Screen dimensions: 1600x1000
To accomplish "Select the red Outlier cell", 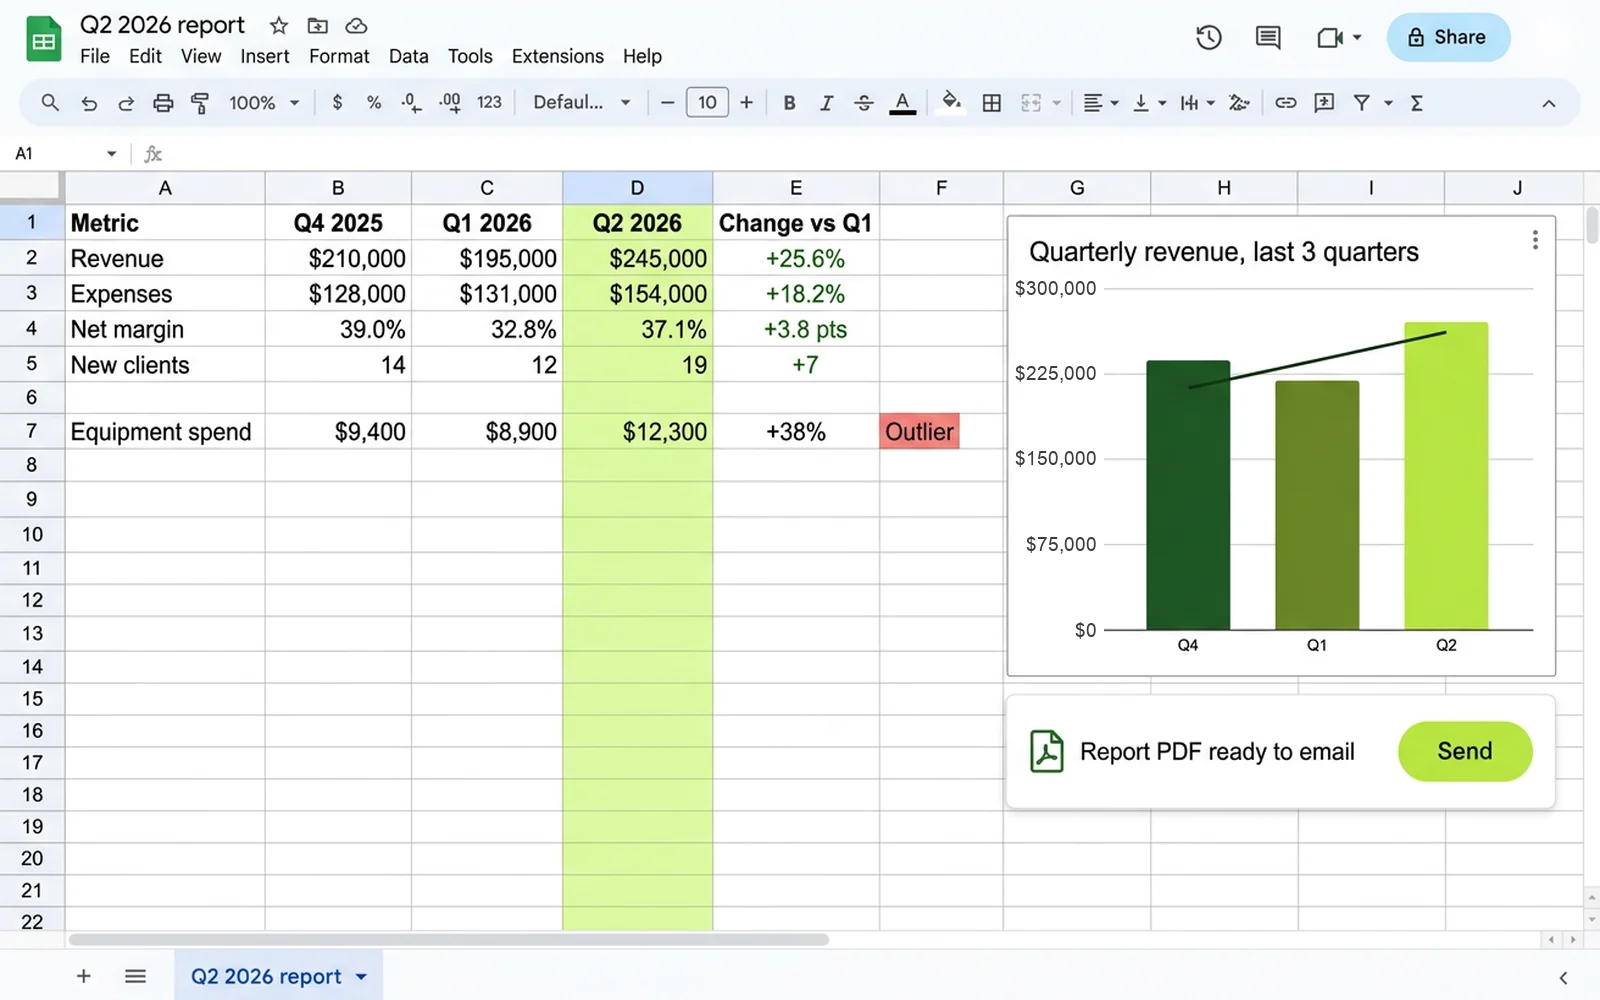I will coord(919,431).
